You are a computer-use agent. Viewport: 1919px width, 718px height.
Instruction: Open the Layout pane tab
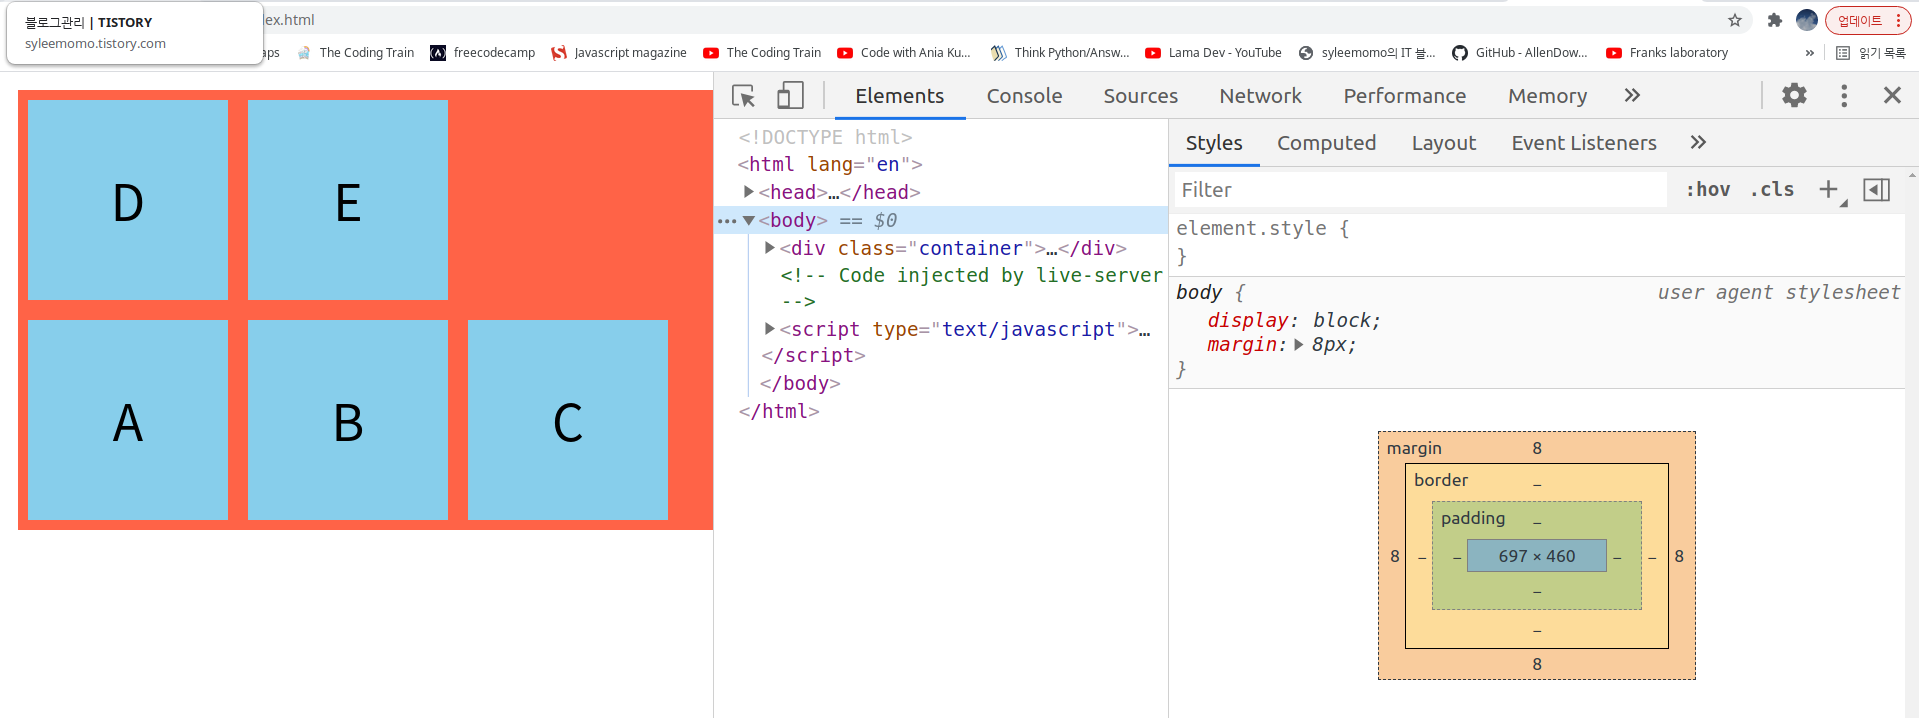pos(1443,143)
